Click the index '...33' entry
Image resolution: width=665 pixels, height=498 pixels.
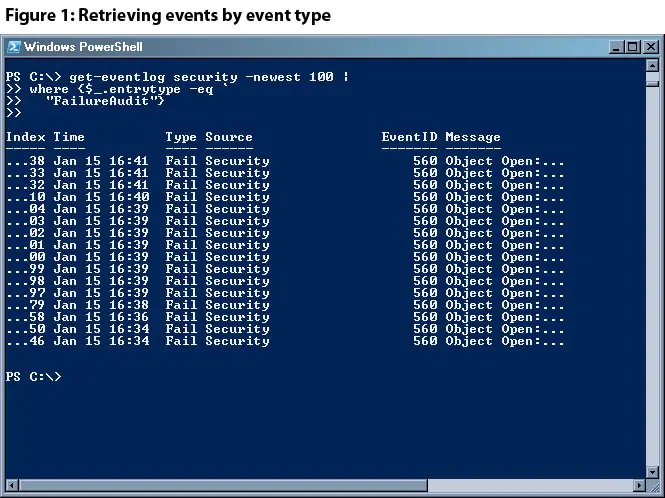(25, 173)
